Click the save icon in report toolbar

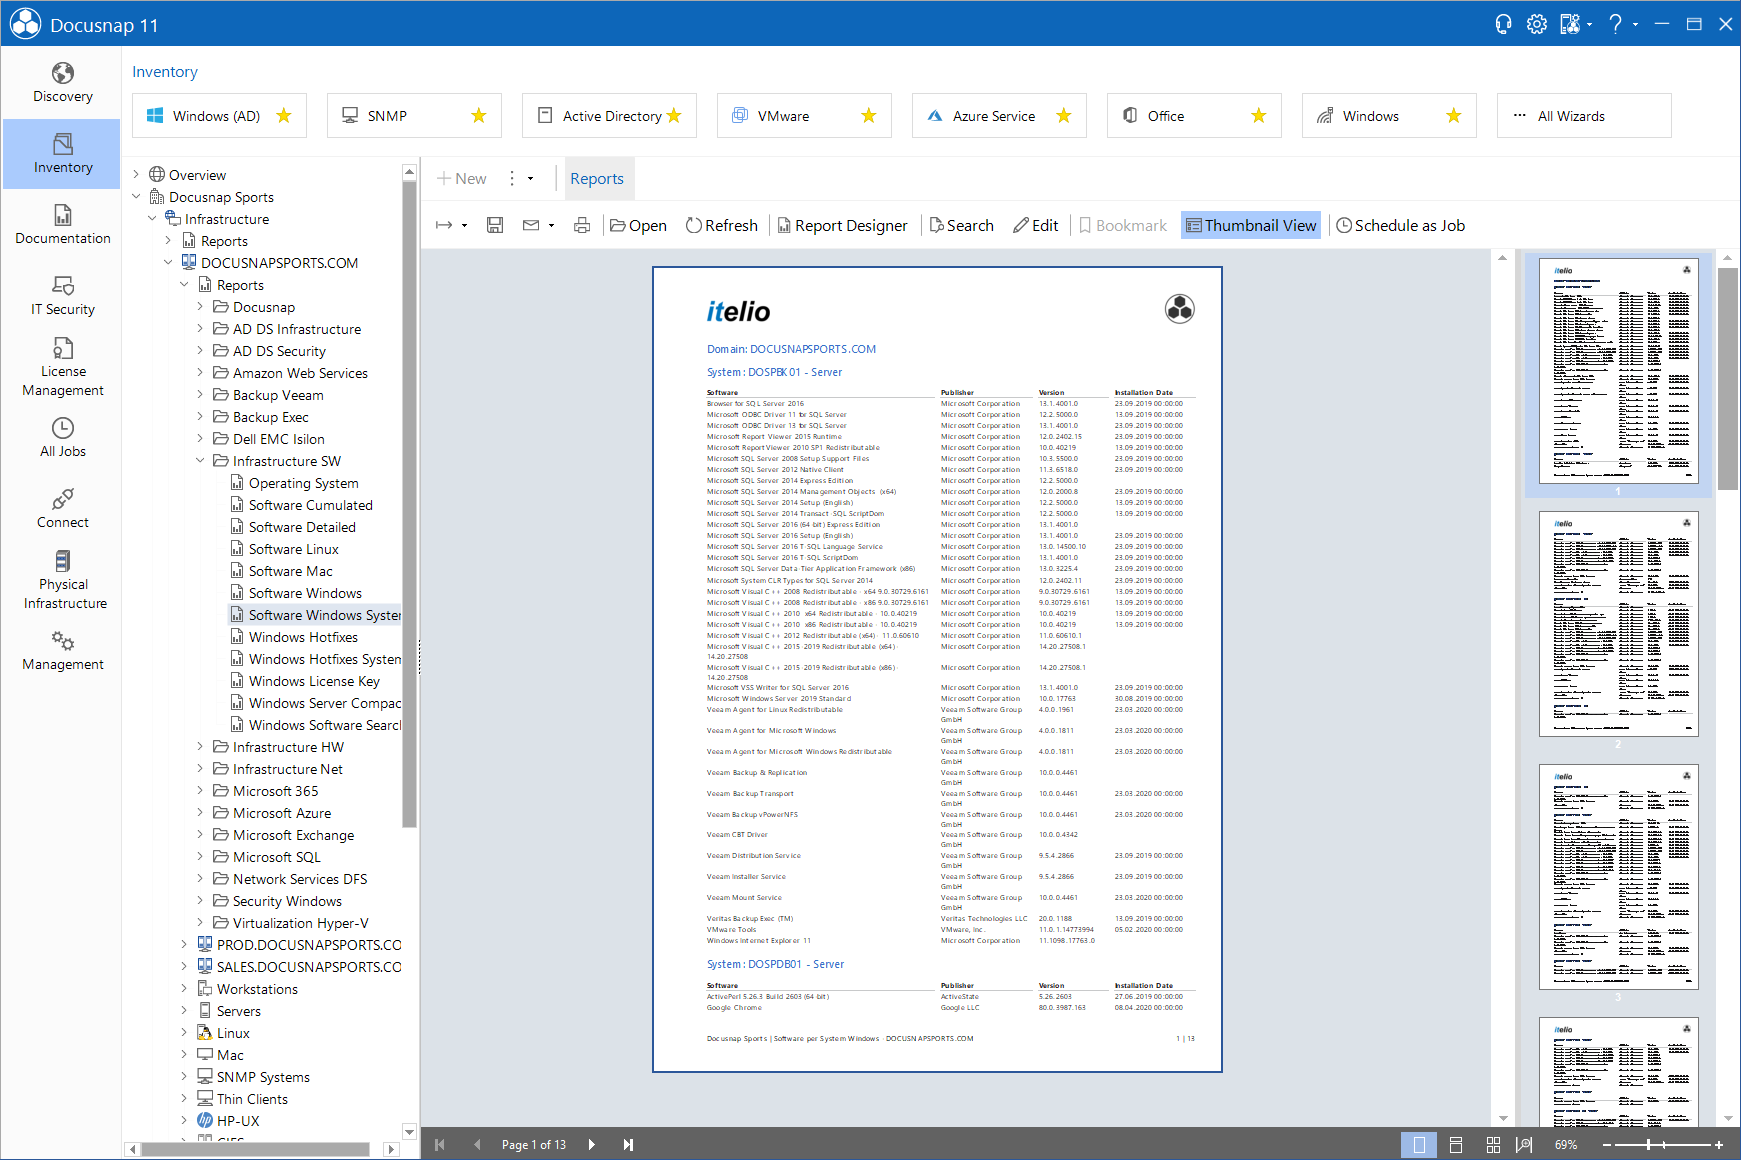click(x=495, y=225)
